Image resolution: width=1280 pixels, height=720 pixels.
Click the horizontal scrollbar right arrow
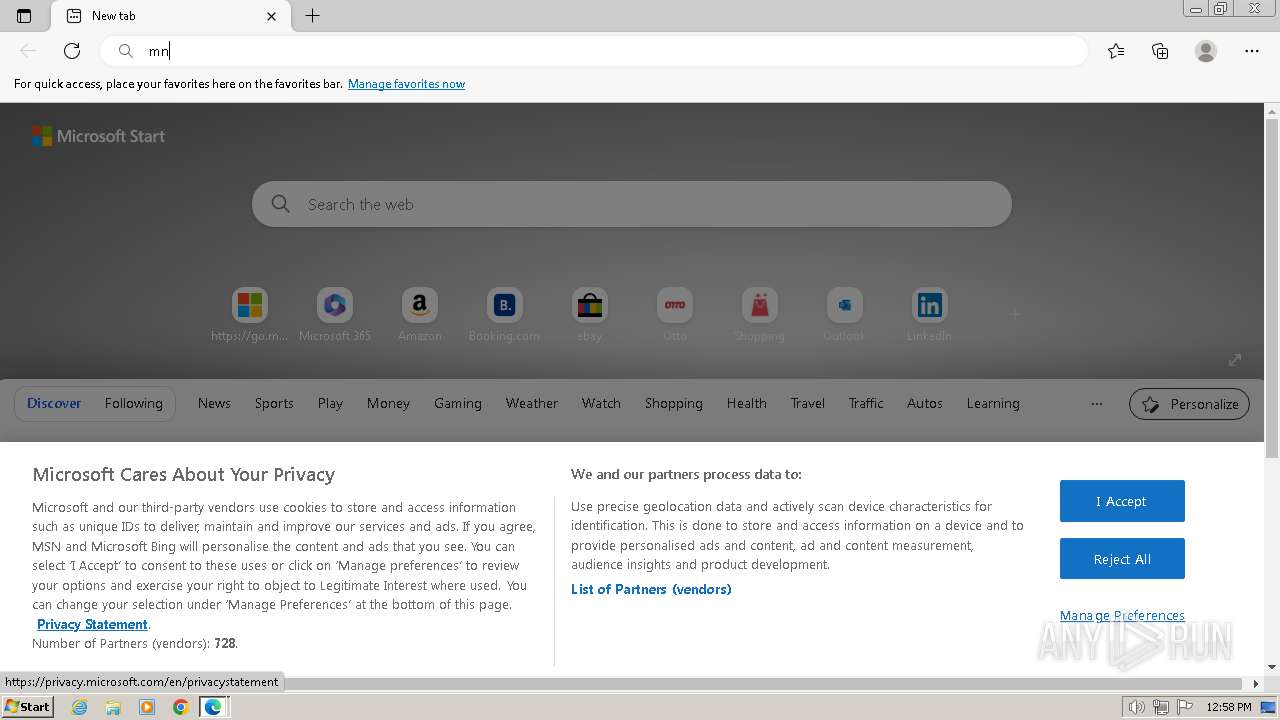point(1257,684)
